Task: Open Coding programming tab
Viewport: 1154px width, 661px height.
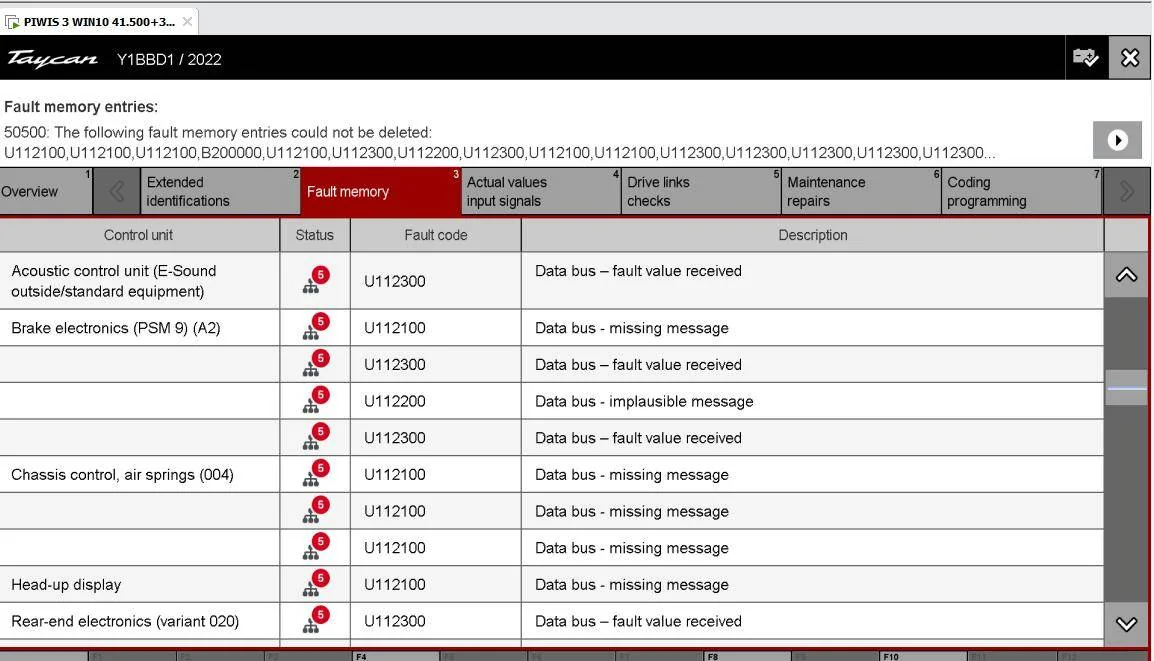Action: [1022, 191]
